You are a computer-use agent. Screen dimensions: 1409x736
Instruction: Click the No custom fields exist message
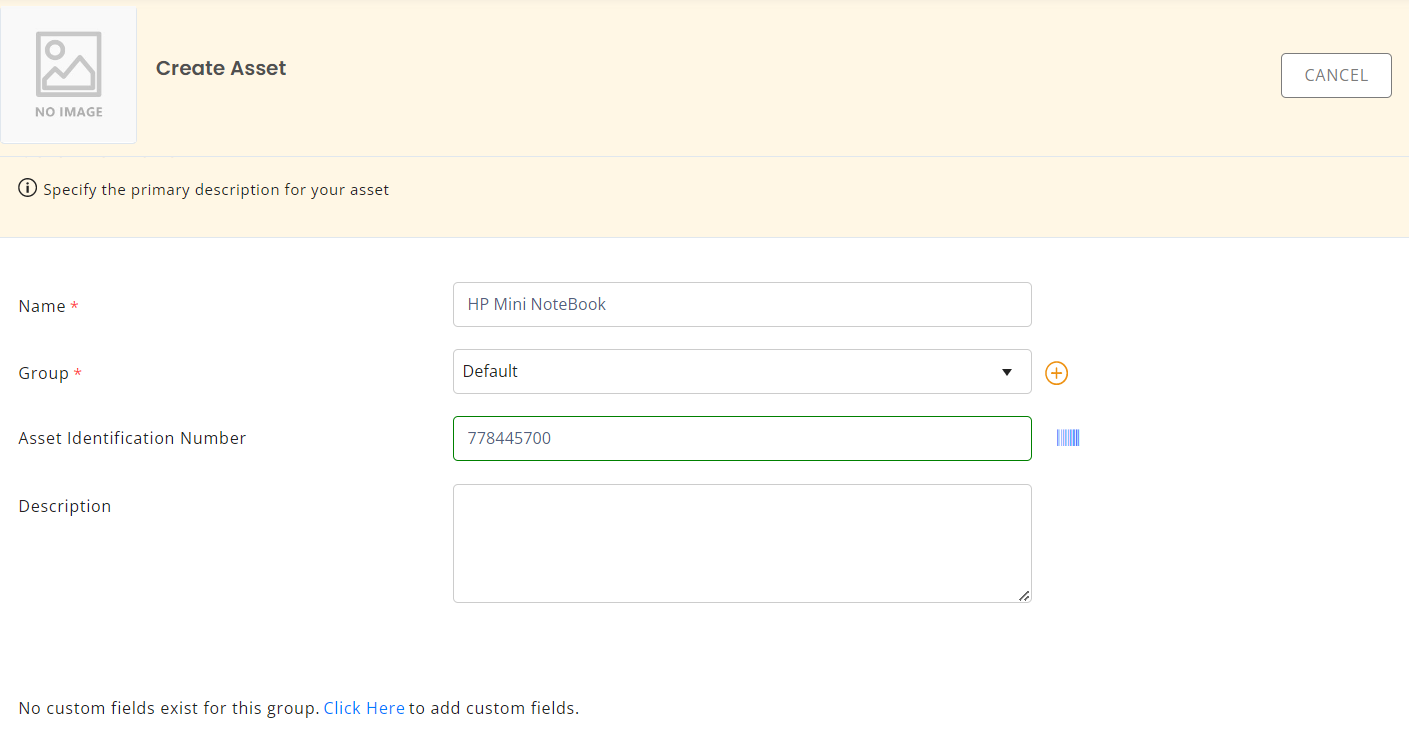tap(168, 708)
